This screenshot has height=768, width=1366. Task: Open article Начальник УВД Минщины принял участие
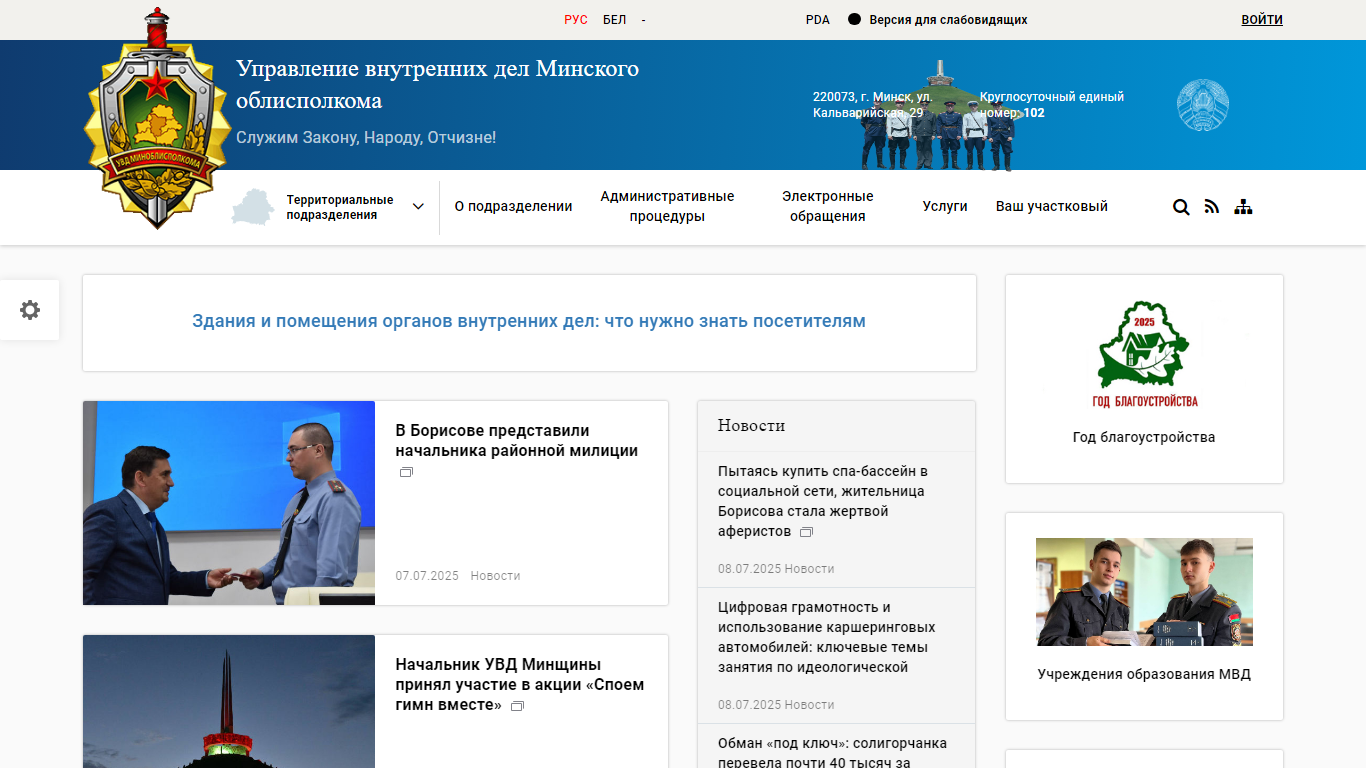point(520,685)
